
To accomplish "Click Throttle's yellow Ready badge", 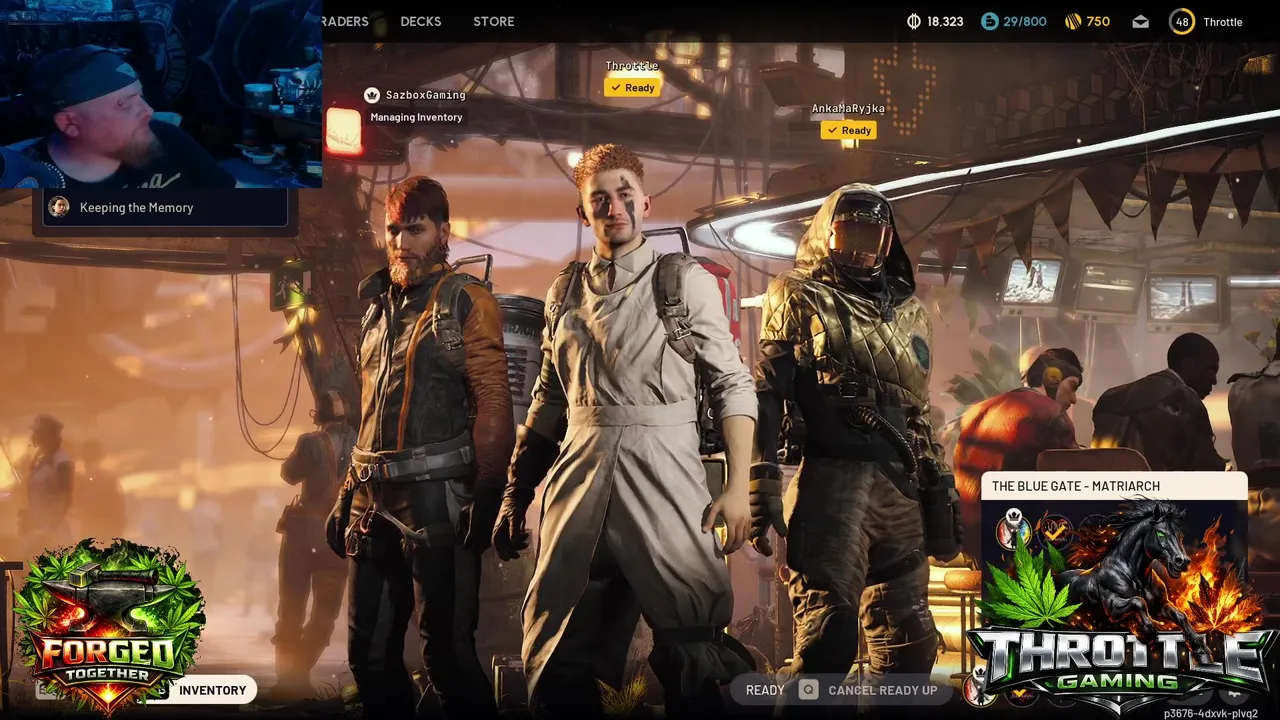I will 632,88.
